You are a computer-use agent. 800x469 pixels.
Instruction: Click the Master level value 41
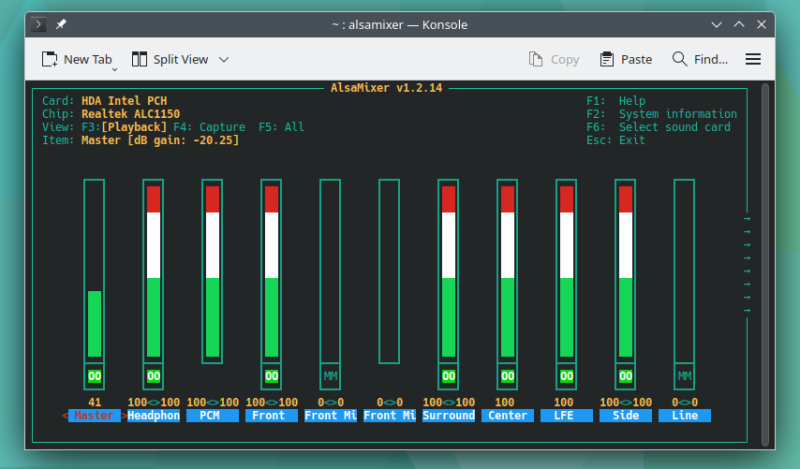[94, 402]
